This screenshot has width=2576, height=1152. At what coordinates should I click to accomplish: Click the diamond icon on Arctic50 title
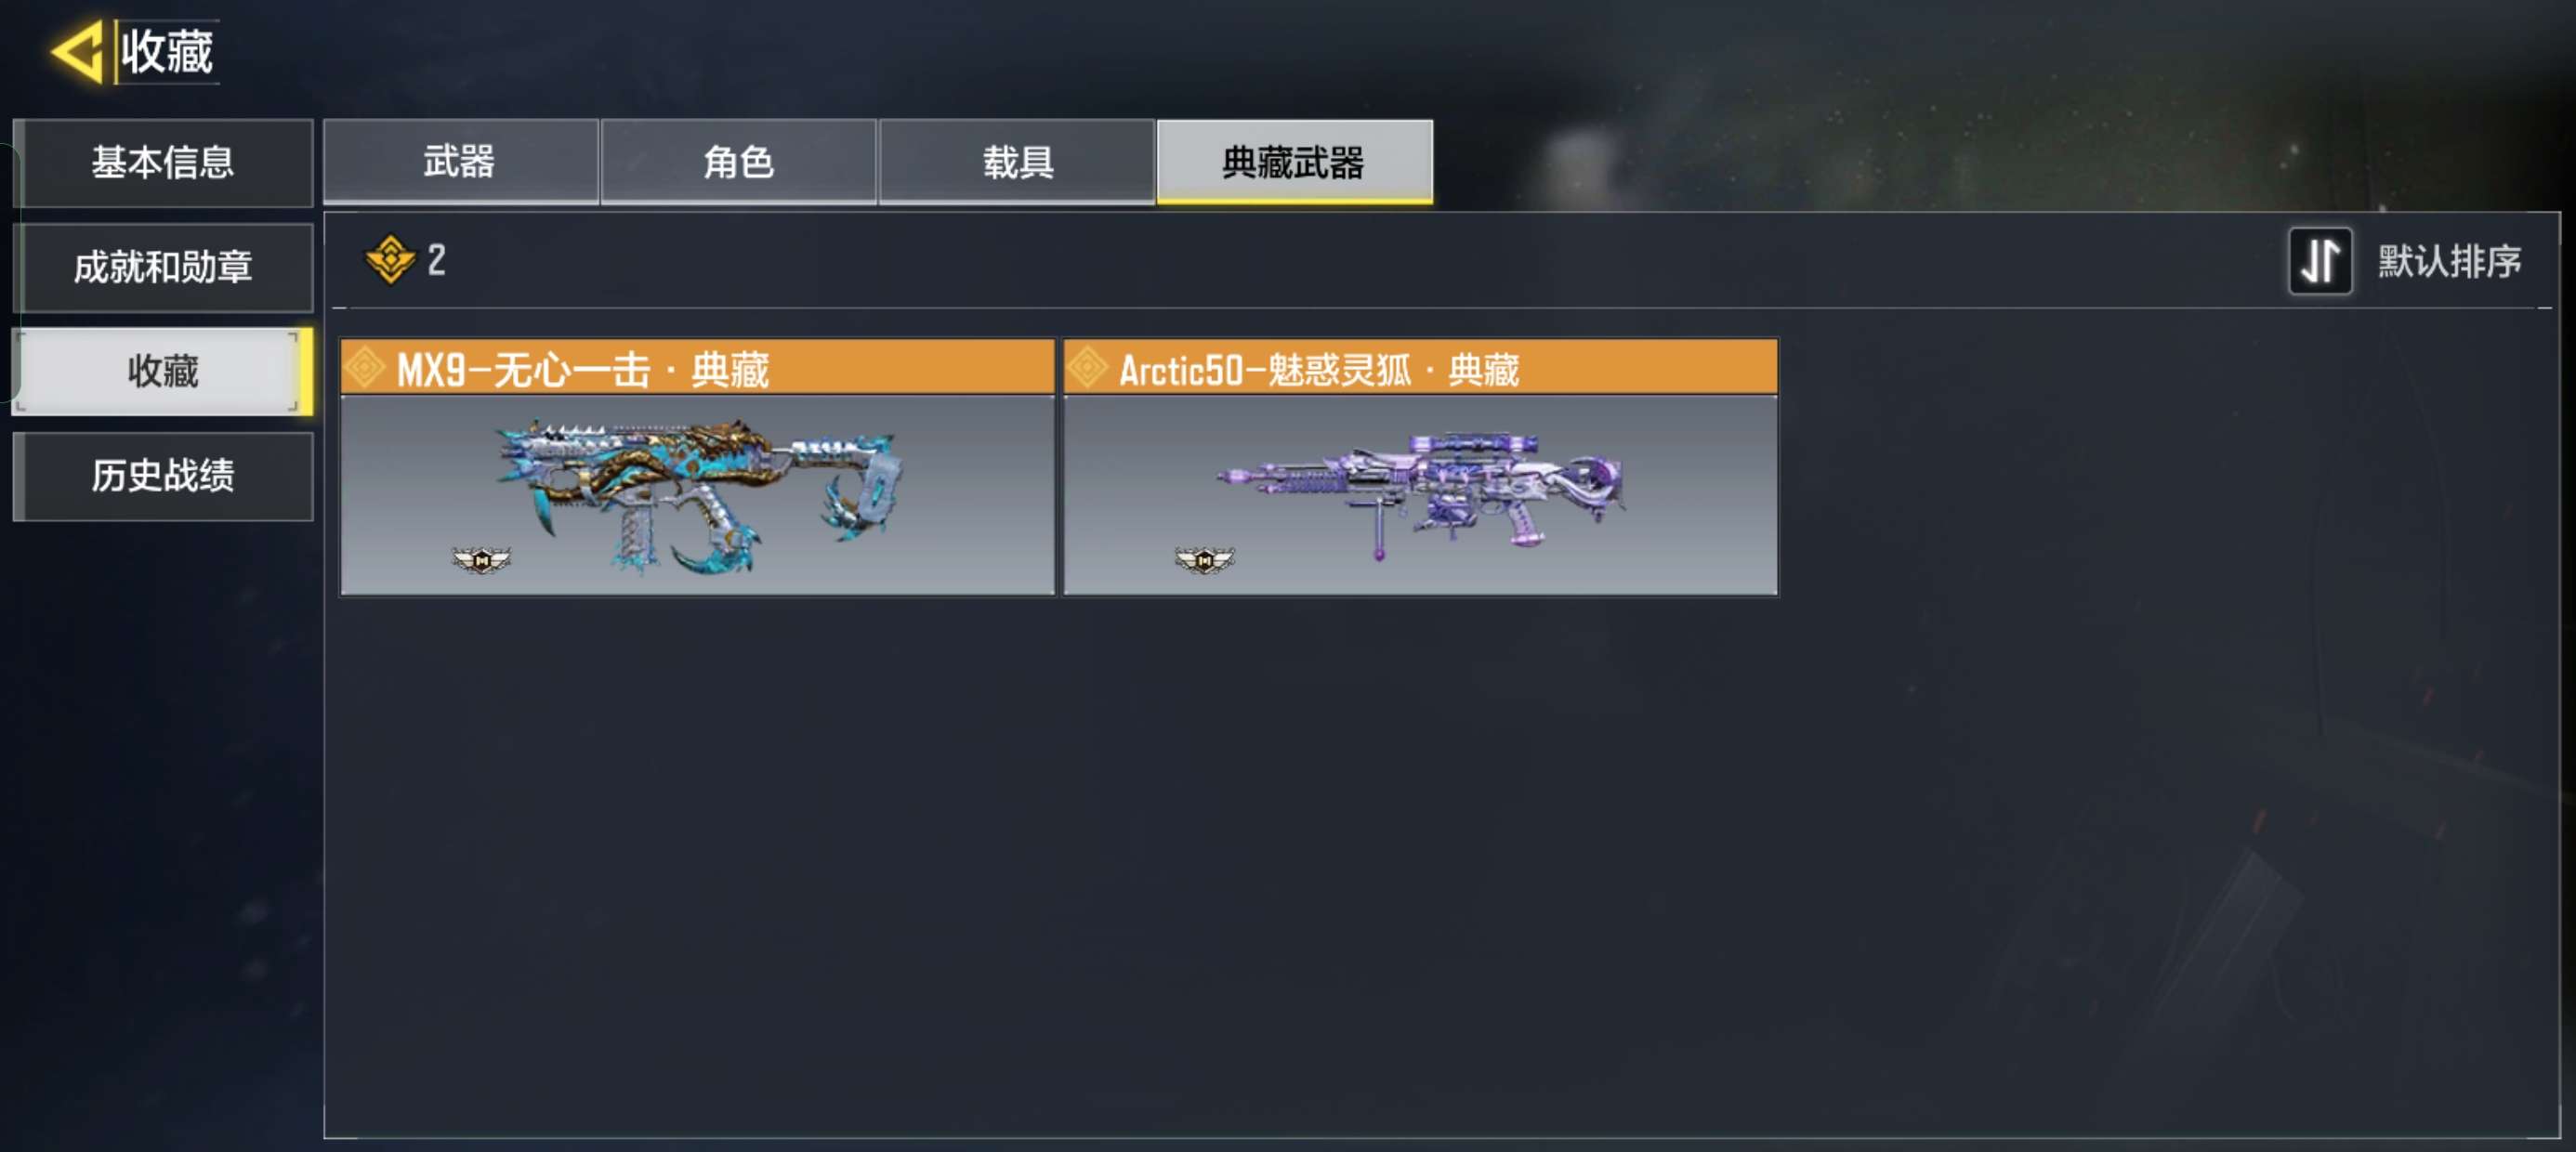coord(1087,368)
